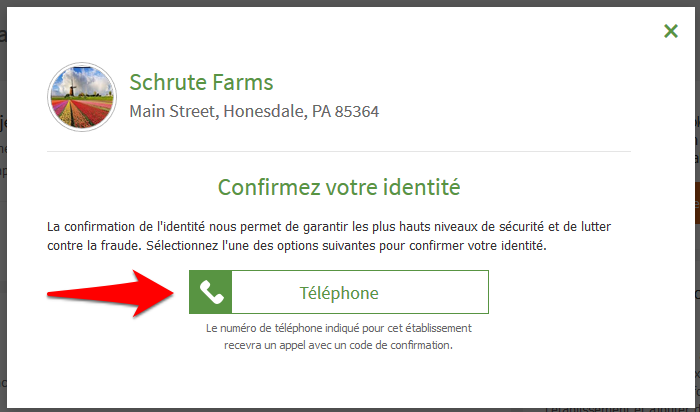Click "Le numéro de téléphone indiqué" caption line
The width and height of the screenshot is (700, 412).
(x=339, y=328)
